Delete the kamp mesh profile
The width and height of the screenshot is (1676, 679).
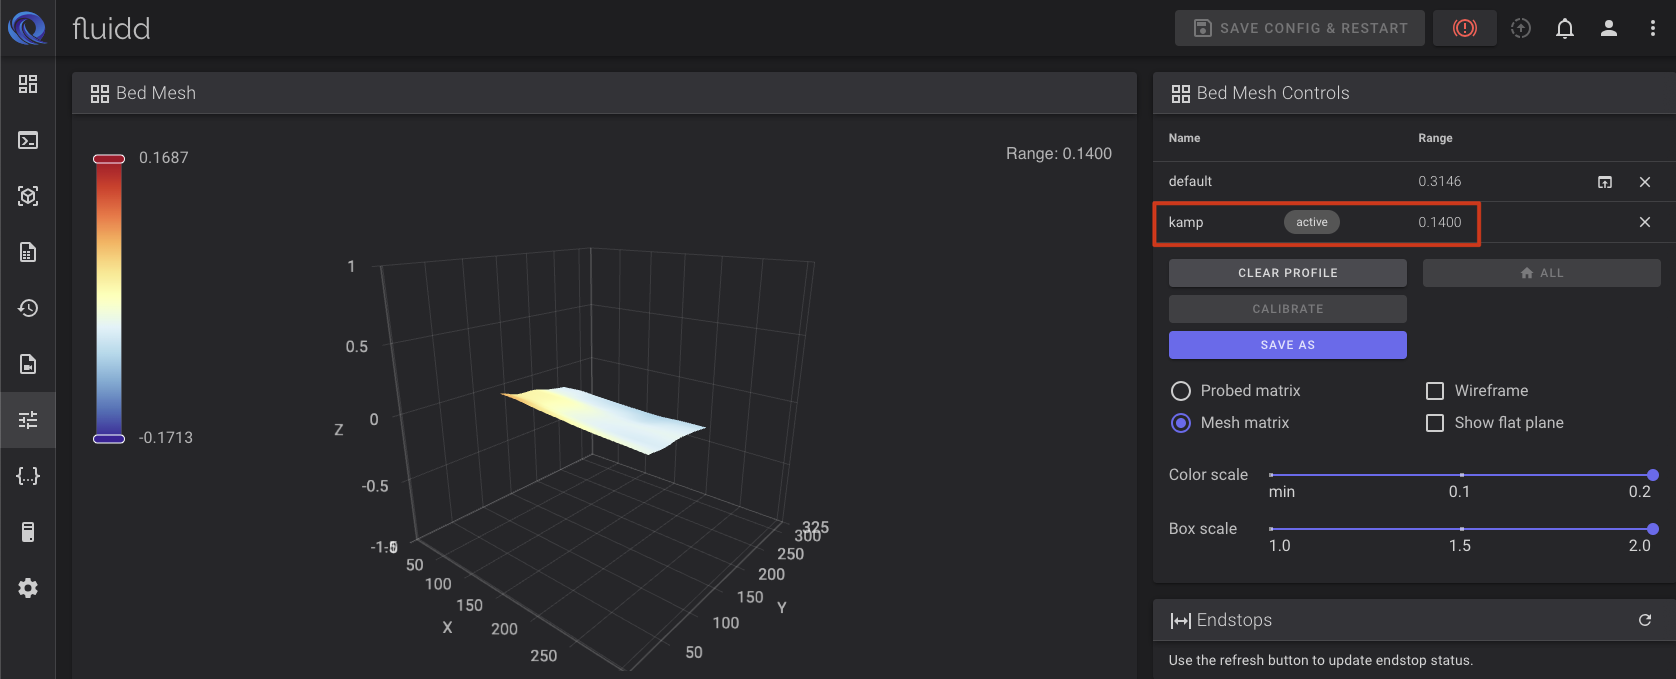click(1645, 222)
